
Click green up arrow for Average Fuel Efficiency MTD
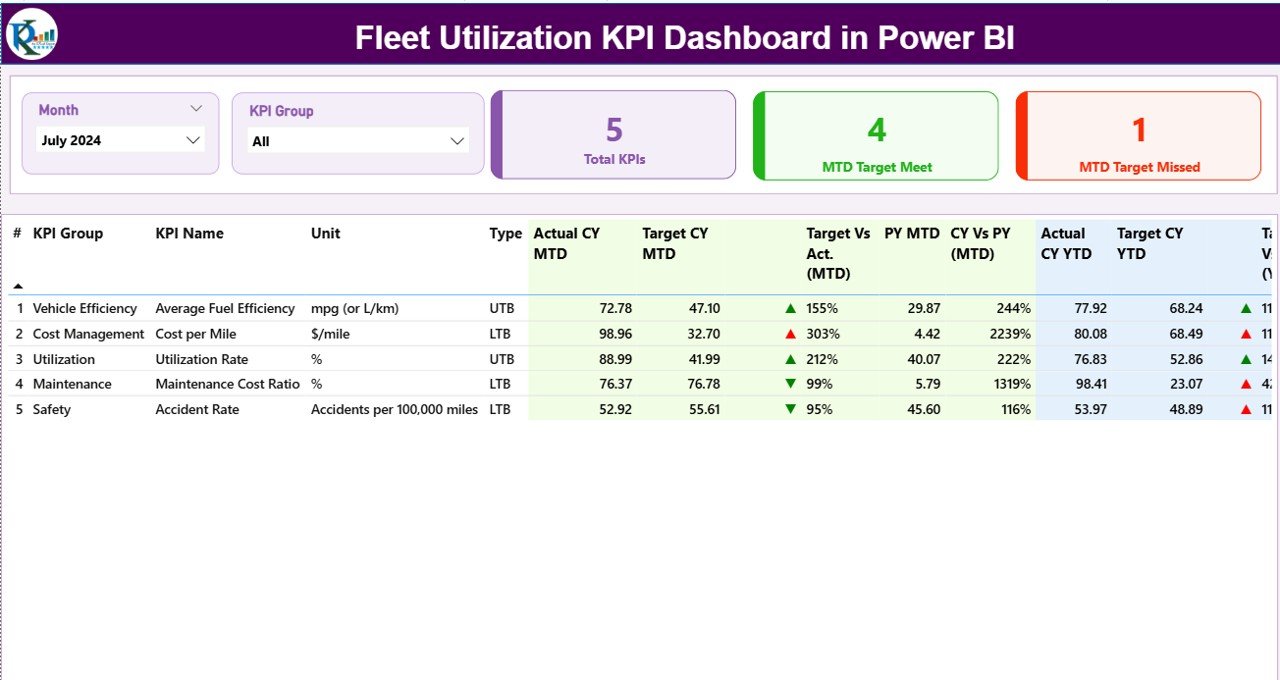(x=791, y=309)
